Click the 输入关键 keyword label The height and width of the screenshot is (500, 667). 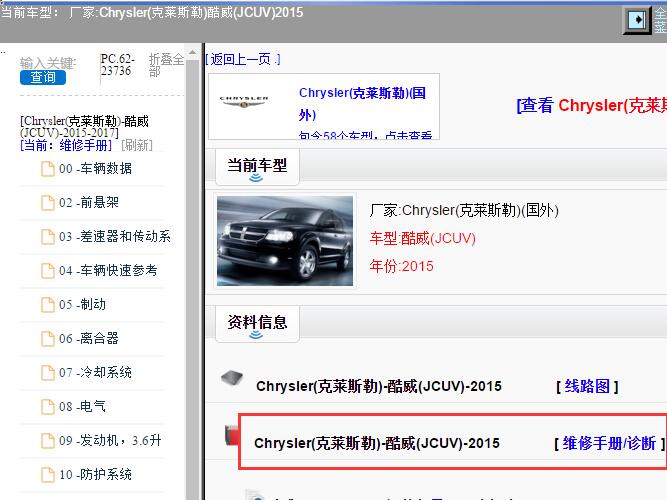coord(48,63)
